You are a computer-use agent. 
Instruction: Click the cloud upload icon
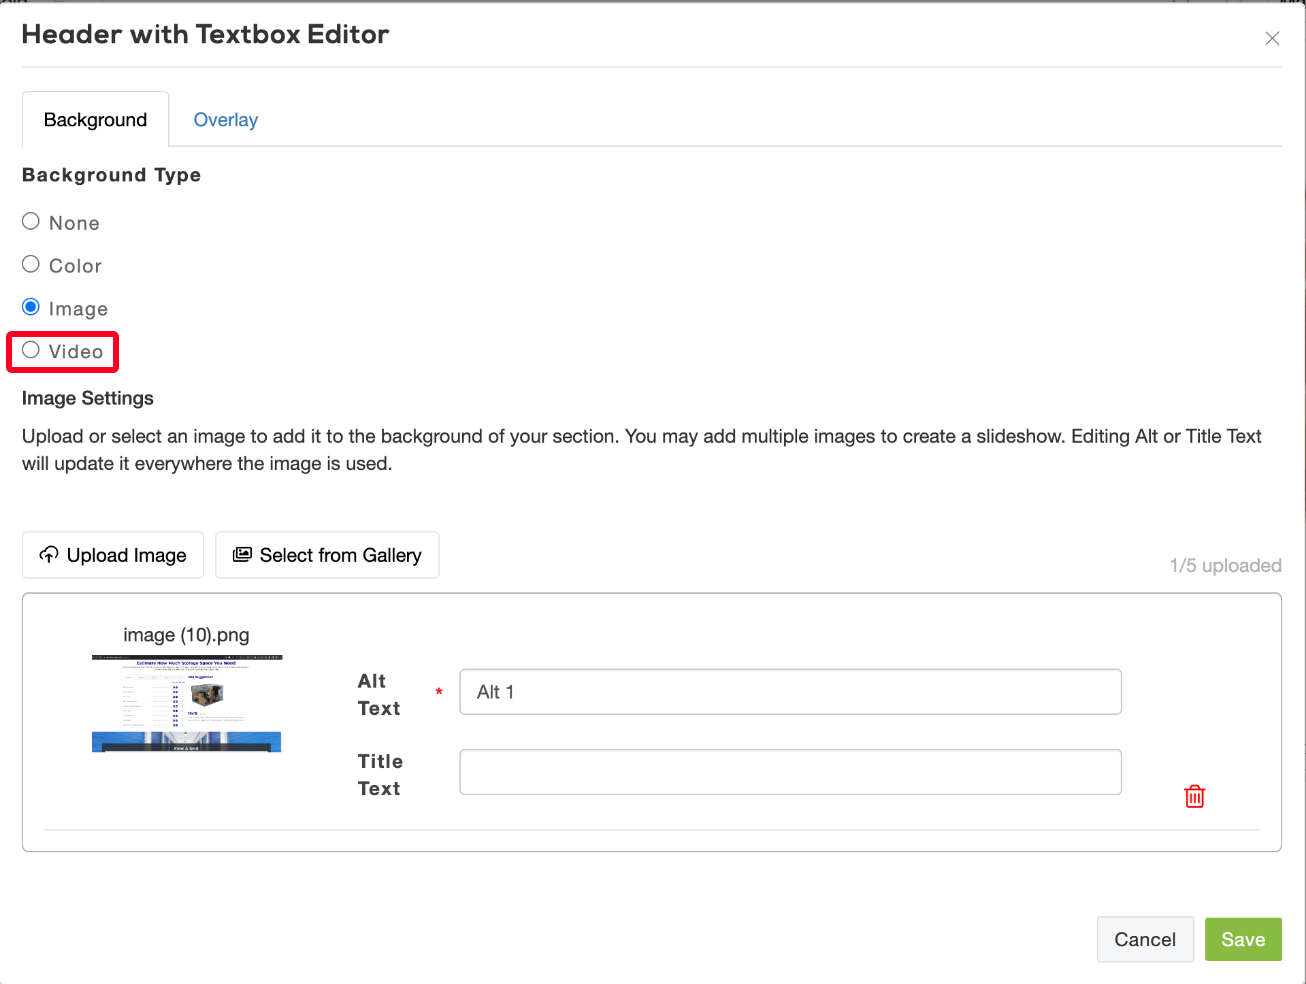pyautogui.click(x=48, y=555)
